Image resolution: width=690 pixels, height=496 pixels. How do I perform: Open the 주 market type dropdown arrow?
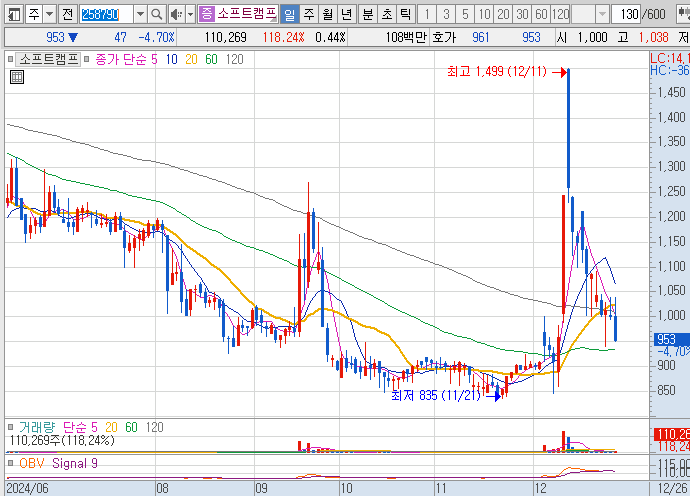click(x=50, y=15)
